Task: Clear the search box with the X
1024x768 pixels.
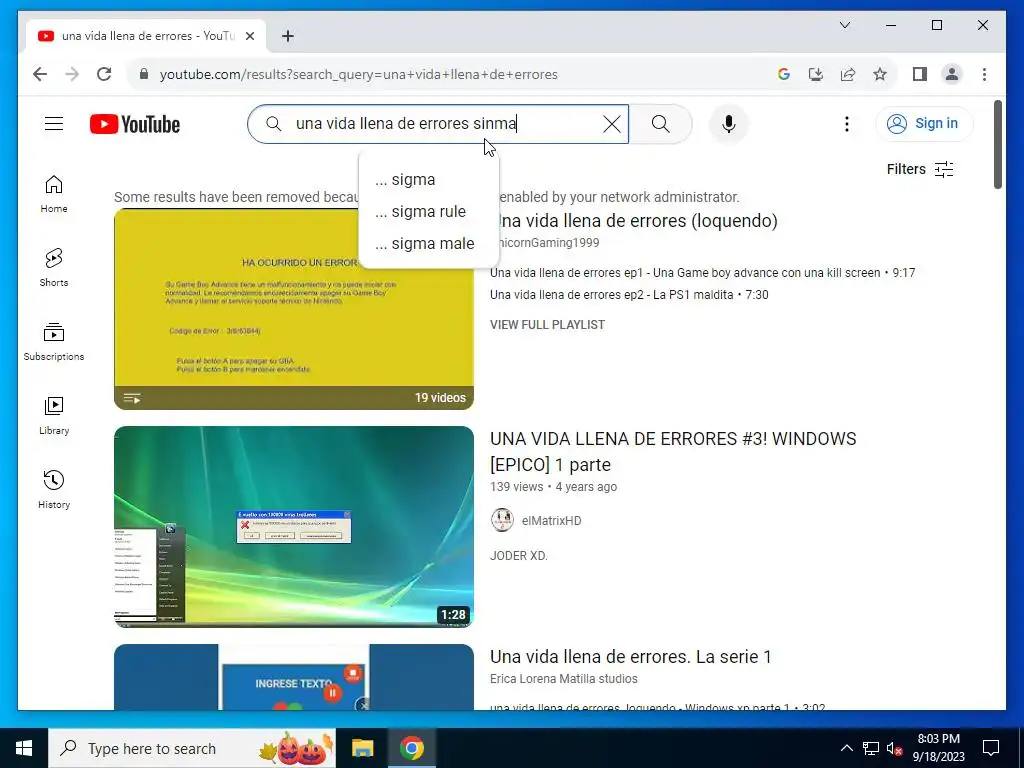Action: (611, 124)
